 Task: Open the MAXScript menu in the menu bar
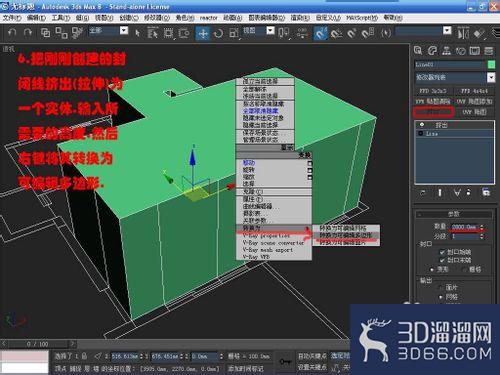click(362, 18)
